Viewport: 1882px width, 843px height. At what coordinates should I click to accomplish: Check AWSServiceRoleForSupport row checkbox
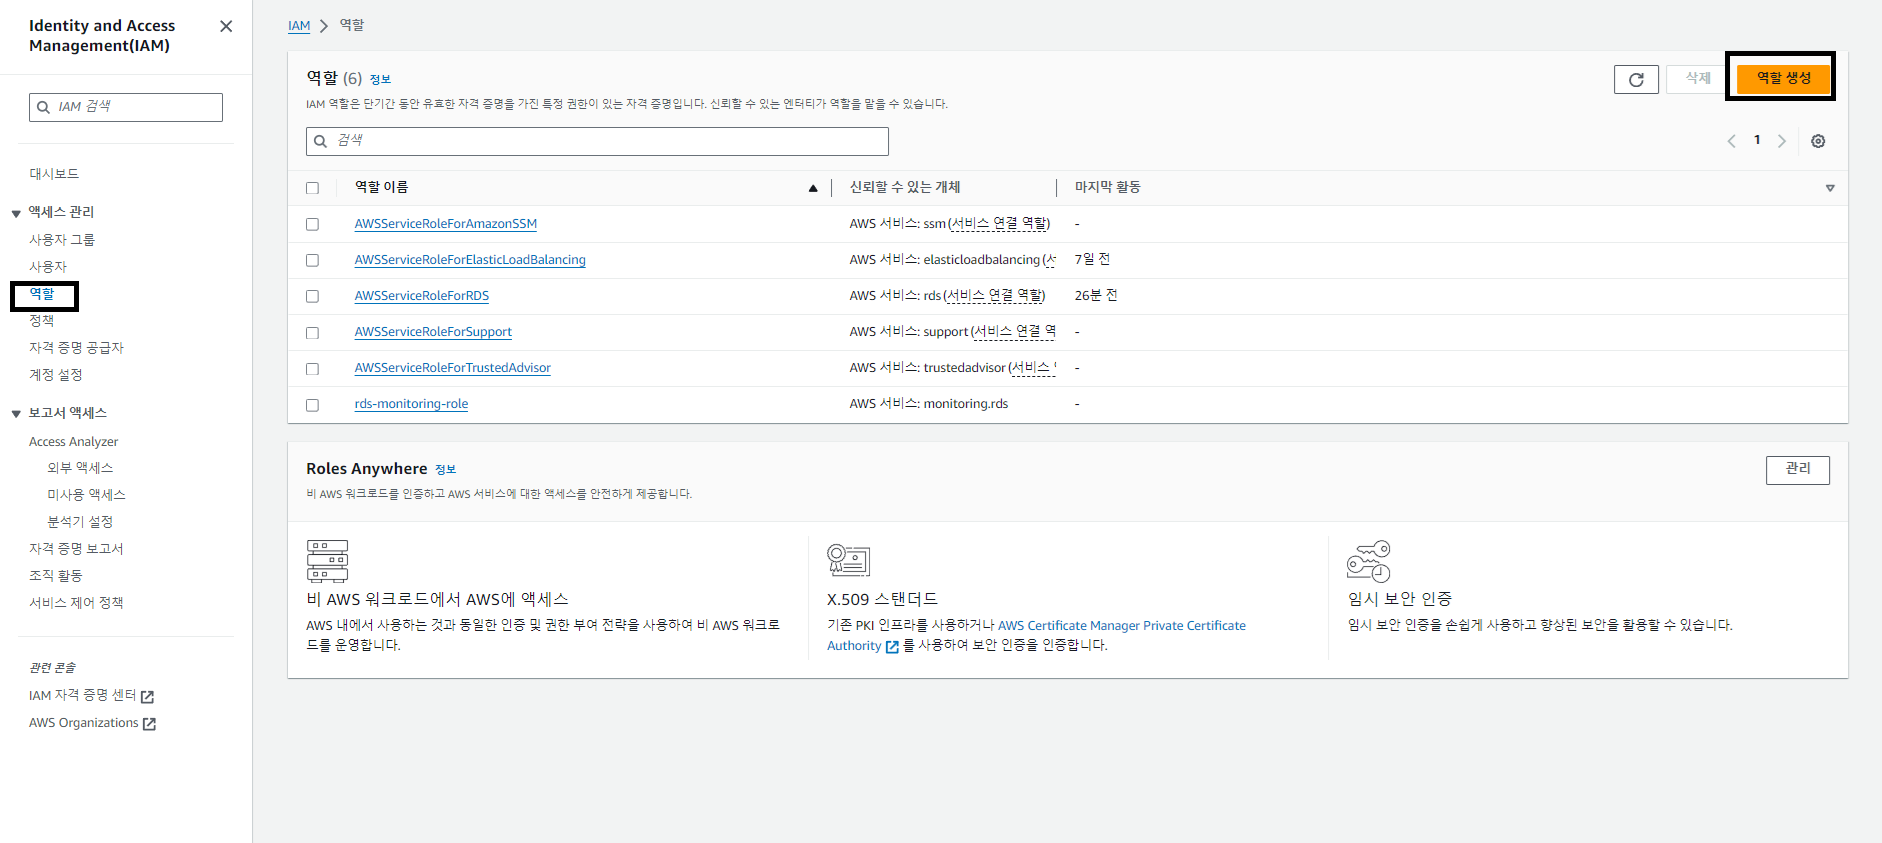(x=312, y=332)
